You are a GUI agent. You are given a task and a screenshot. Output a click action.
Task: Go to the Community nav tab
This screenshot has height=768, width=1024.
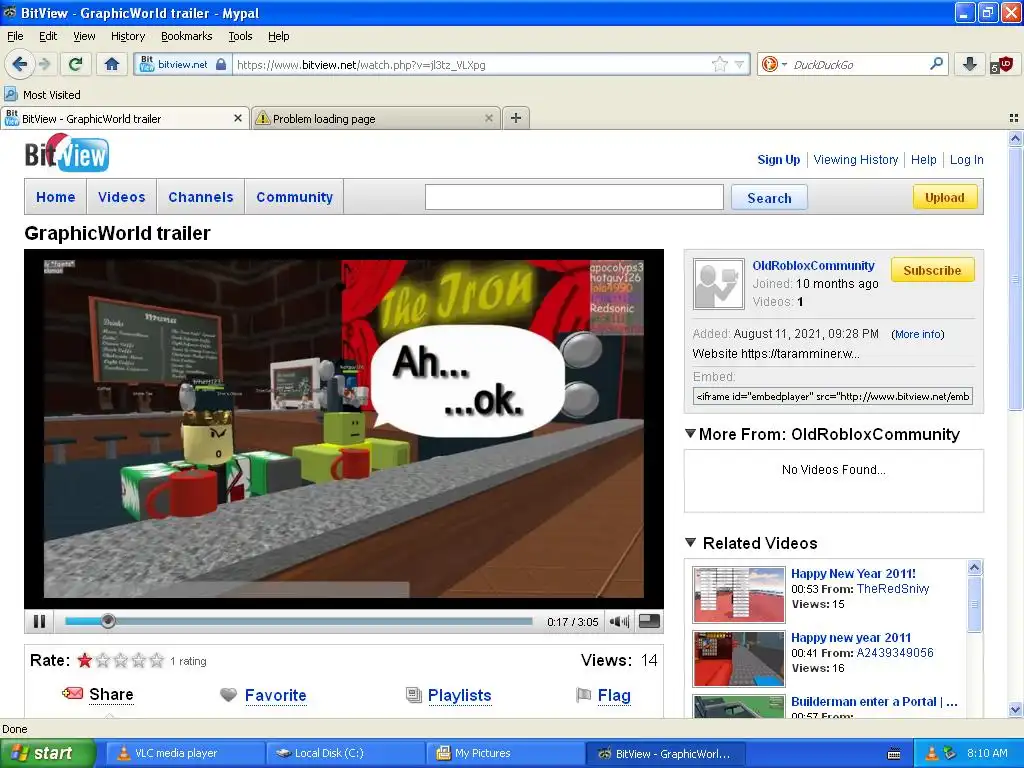tap(295, 197)
